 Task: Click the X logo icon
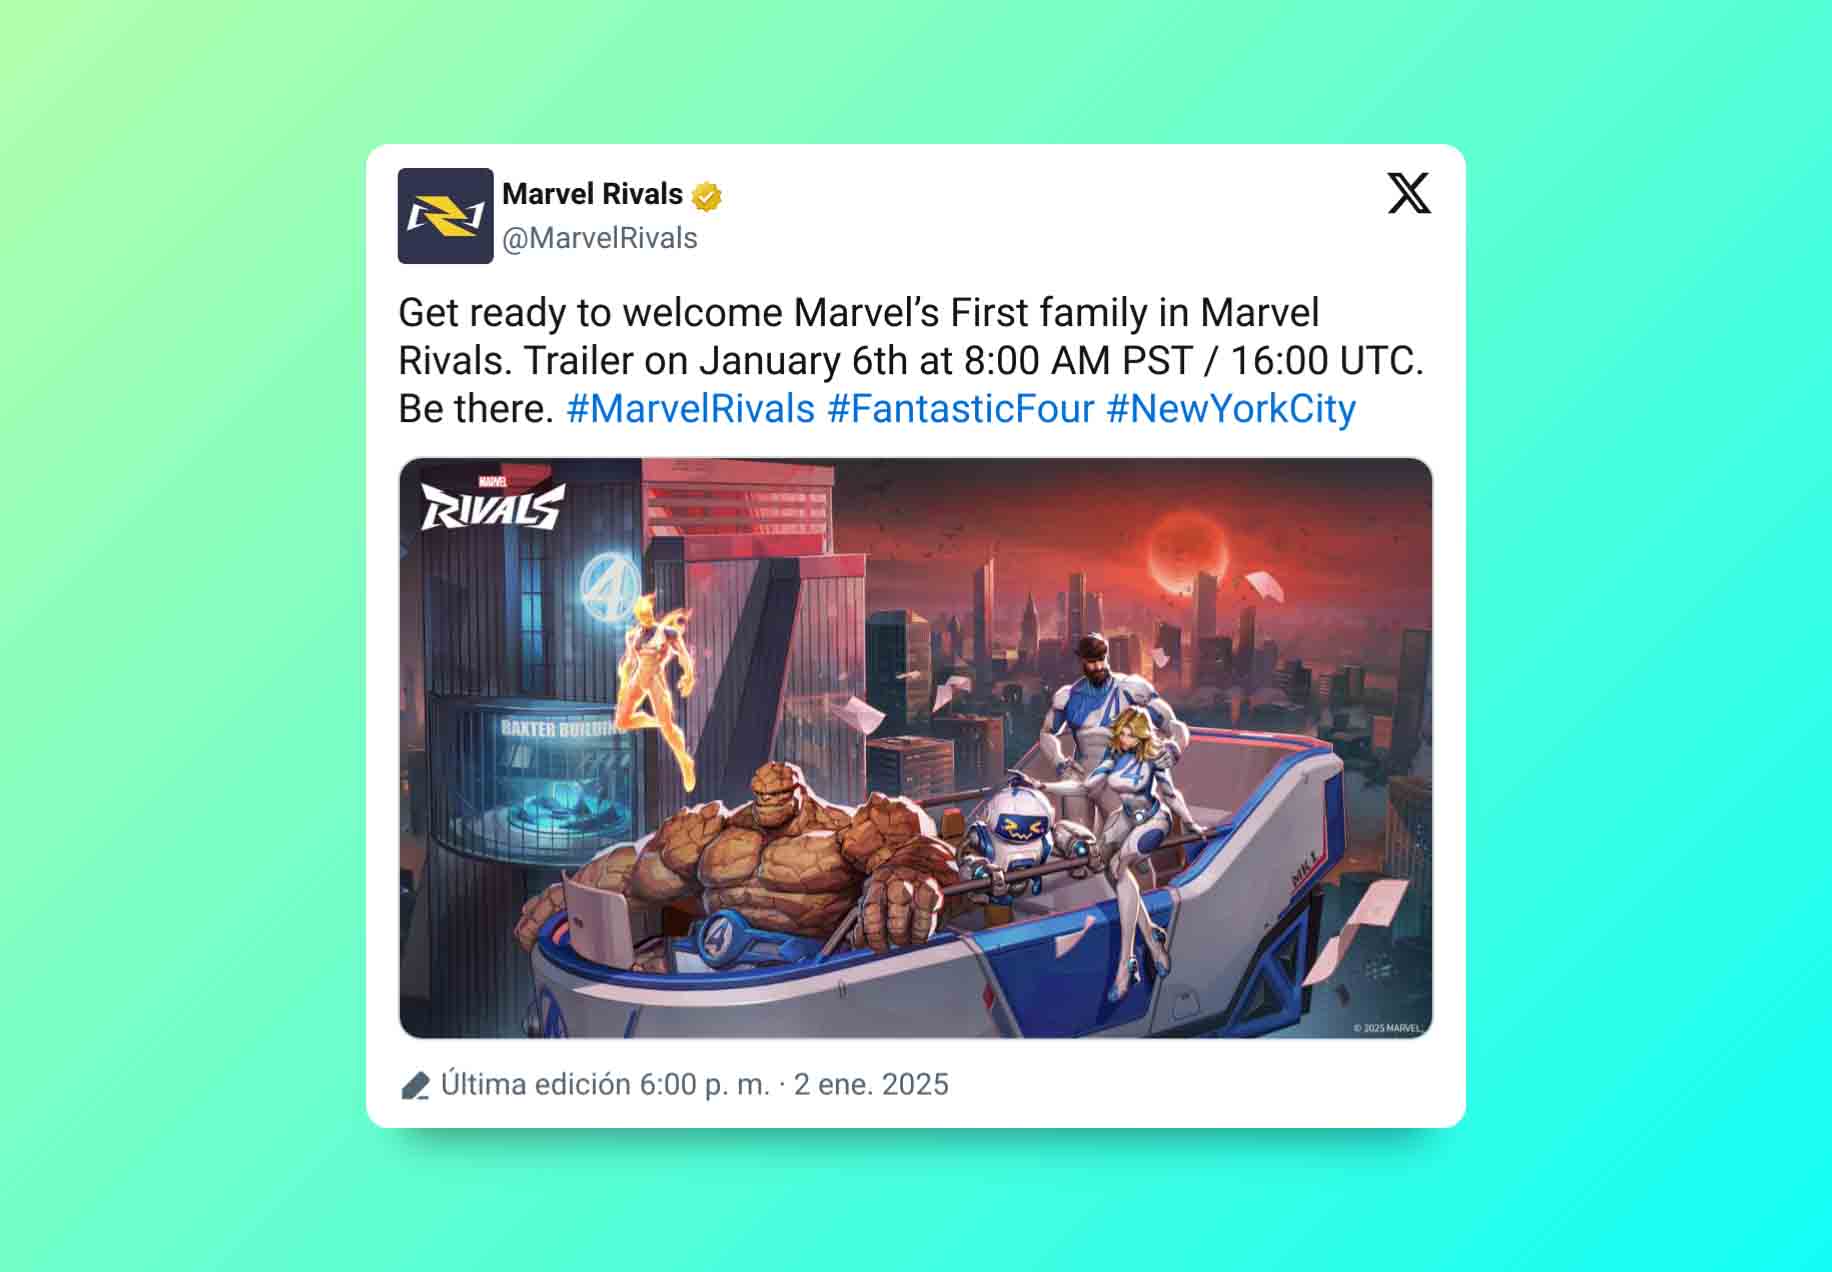[x=1409, y=193]
